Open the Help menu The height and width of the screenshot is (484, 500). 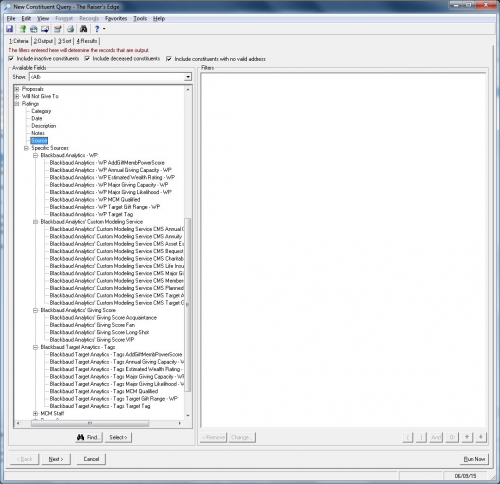(159, 18)
